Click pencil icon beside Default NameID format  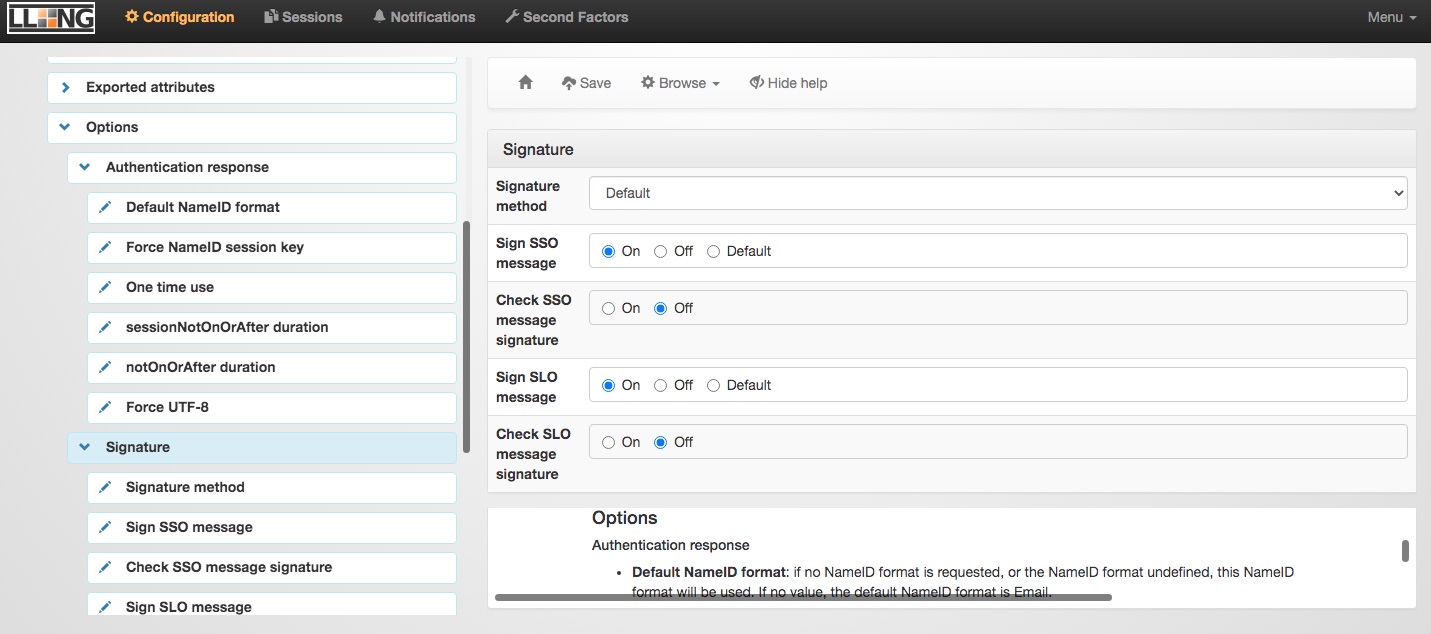click(105, 207)
